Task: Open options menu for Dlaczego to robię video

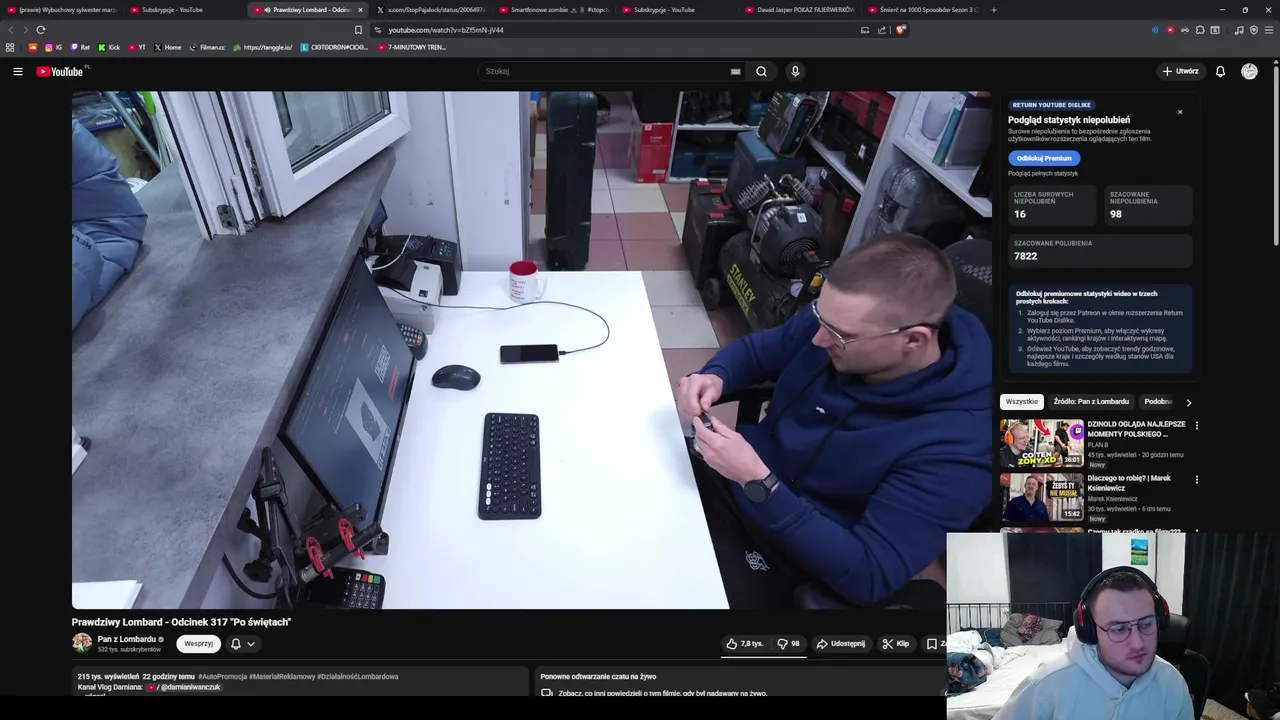Action: tap(1196, 479)
